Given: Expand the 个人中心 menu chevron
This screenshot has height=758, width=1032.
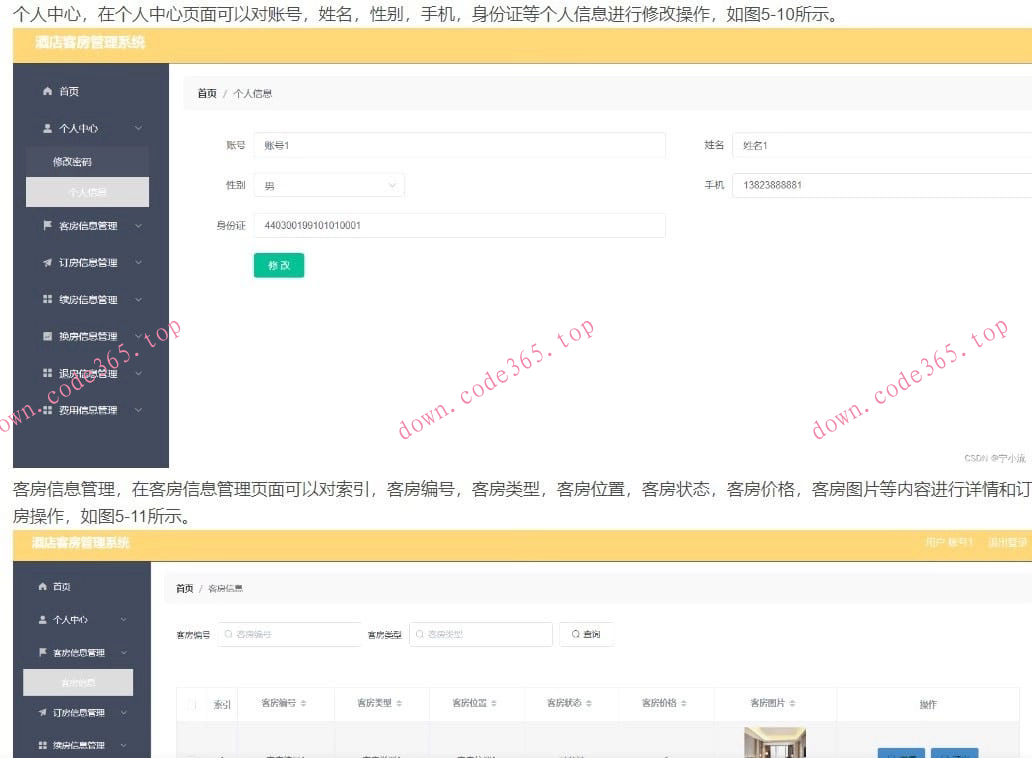Looking at the screenshot, I should pyautogui.click(x=139, y=128).
